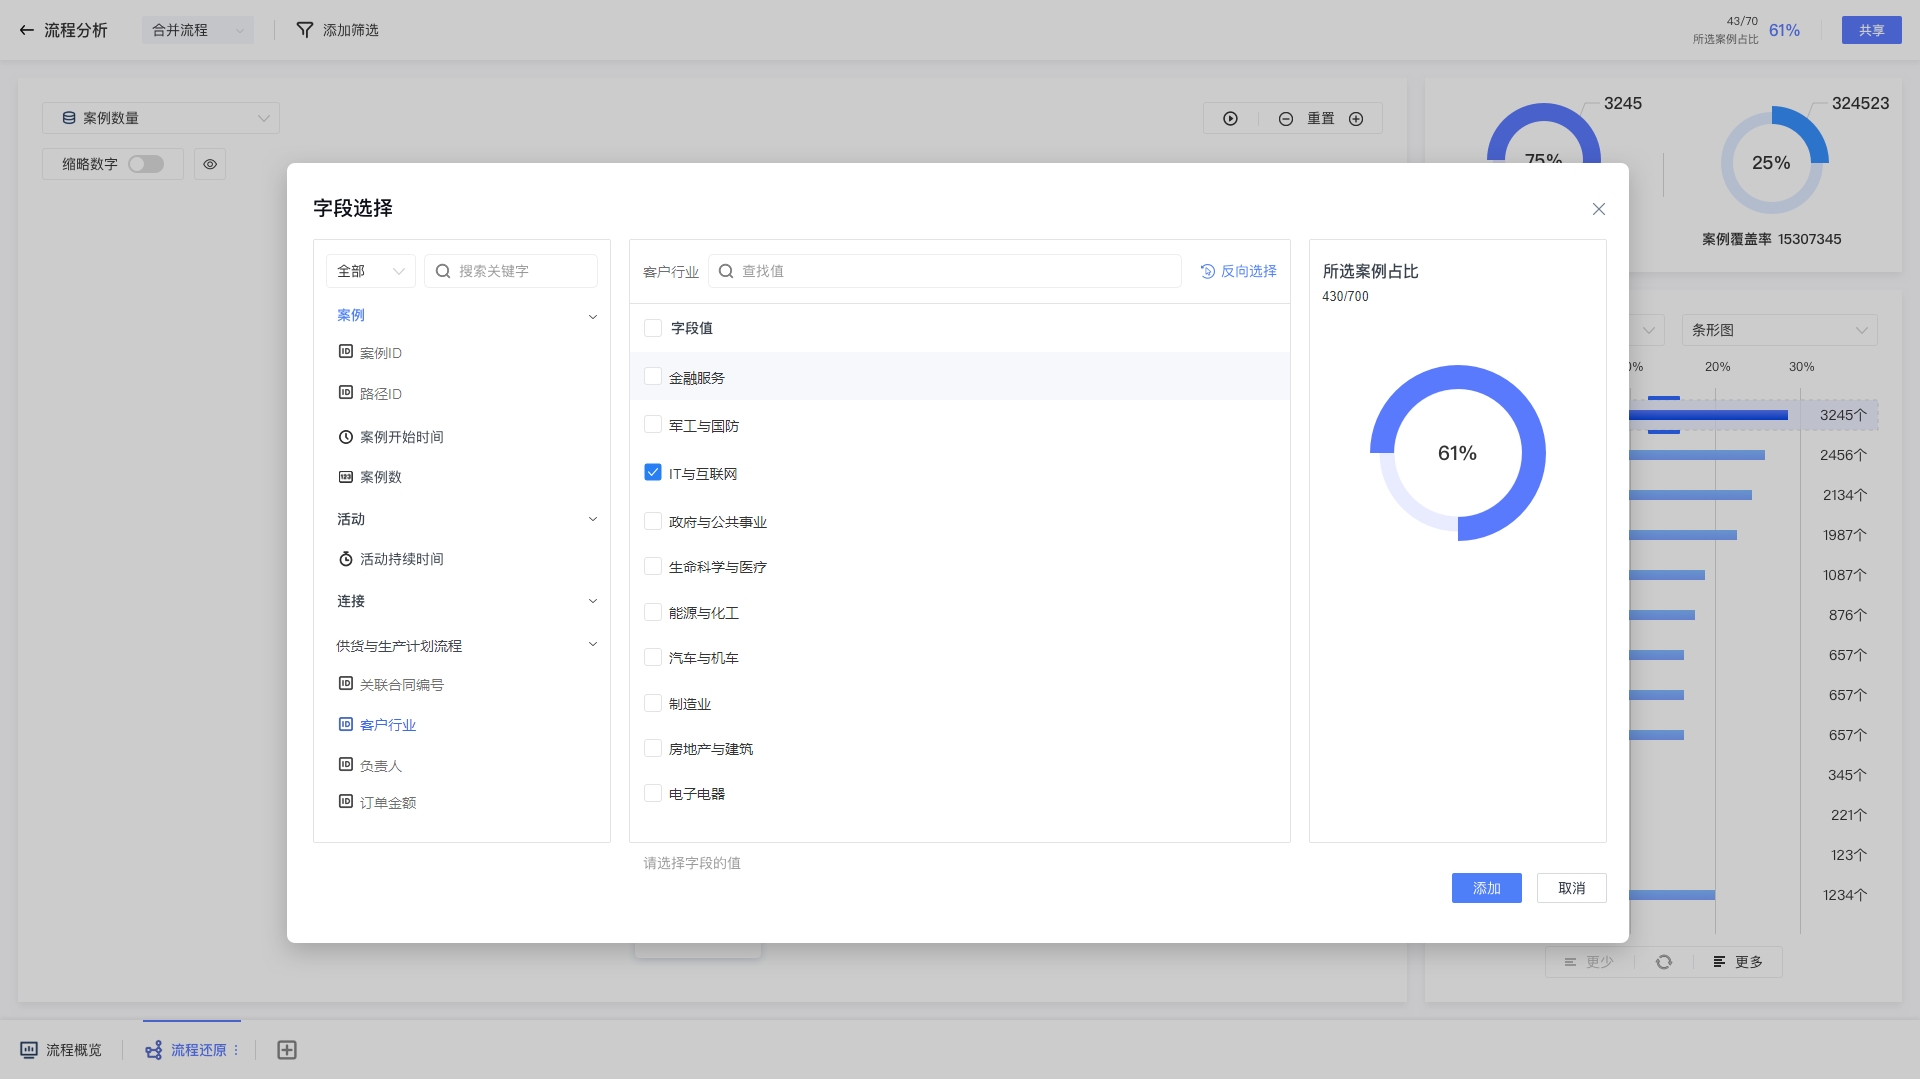Click the add new tab plus icon
1920x1079 pixels.
pyautogui.click(x=287, y=1050)
